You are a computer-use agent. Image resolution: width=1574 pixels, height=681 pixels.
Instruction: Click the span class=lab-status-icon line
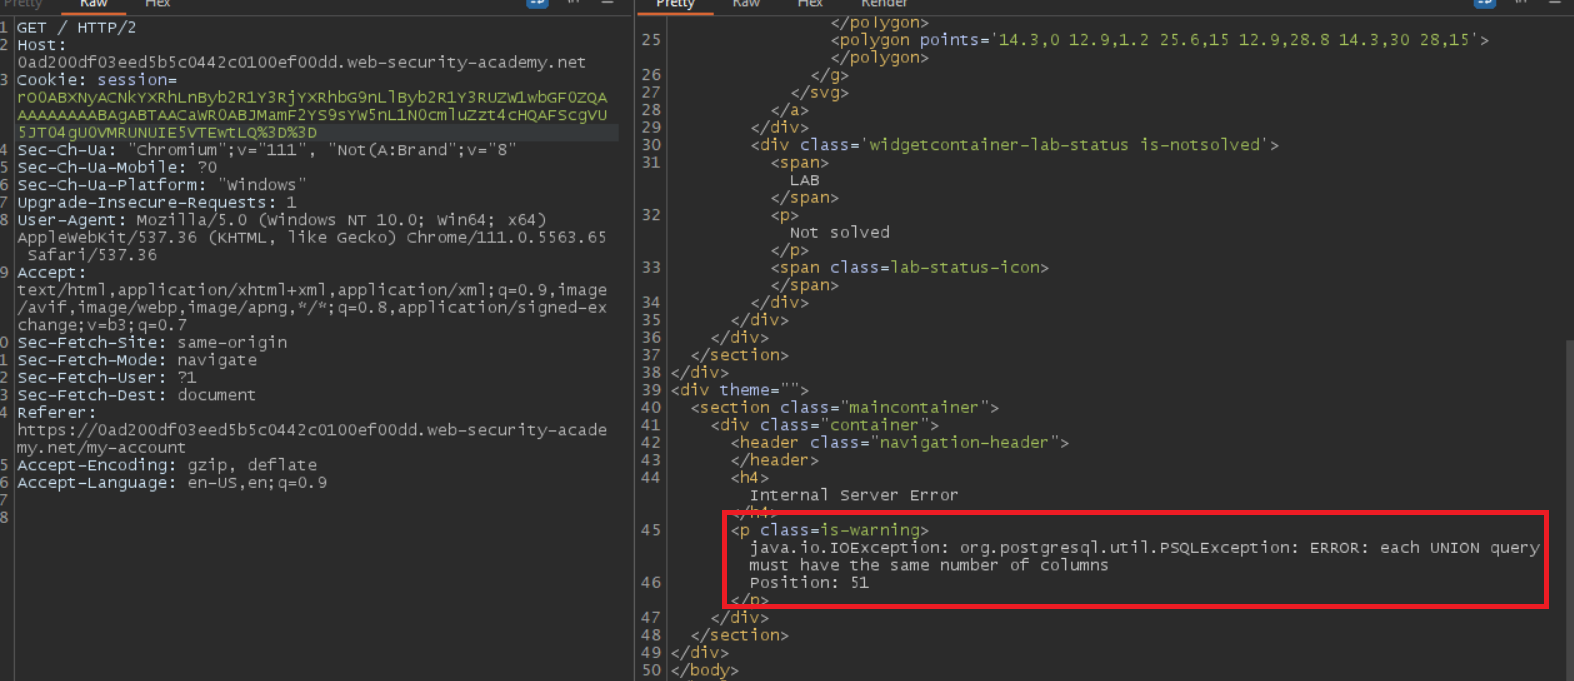(910, 267)
